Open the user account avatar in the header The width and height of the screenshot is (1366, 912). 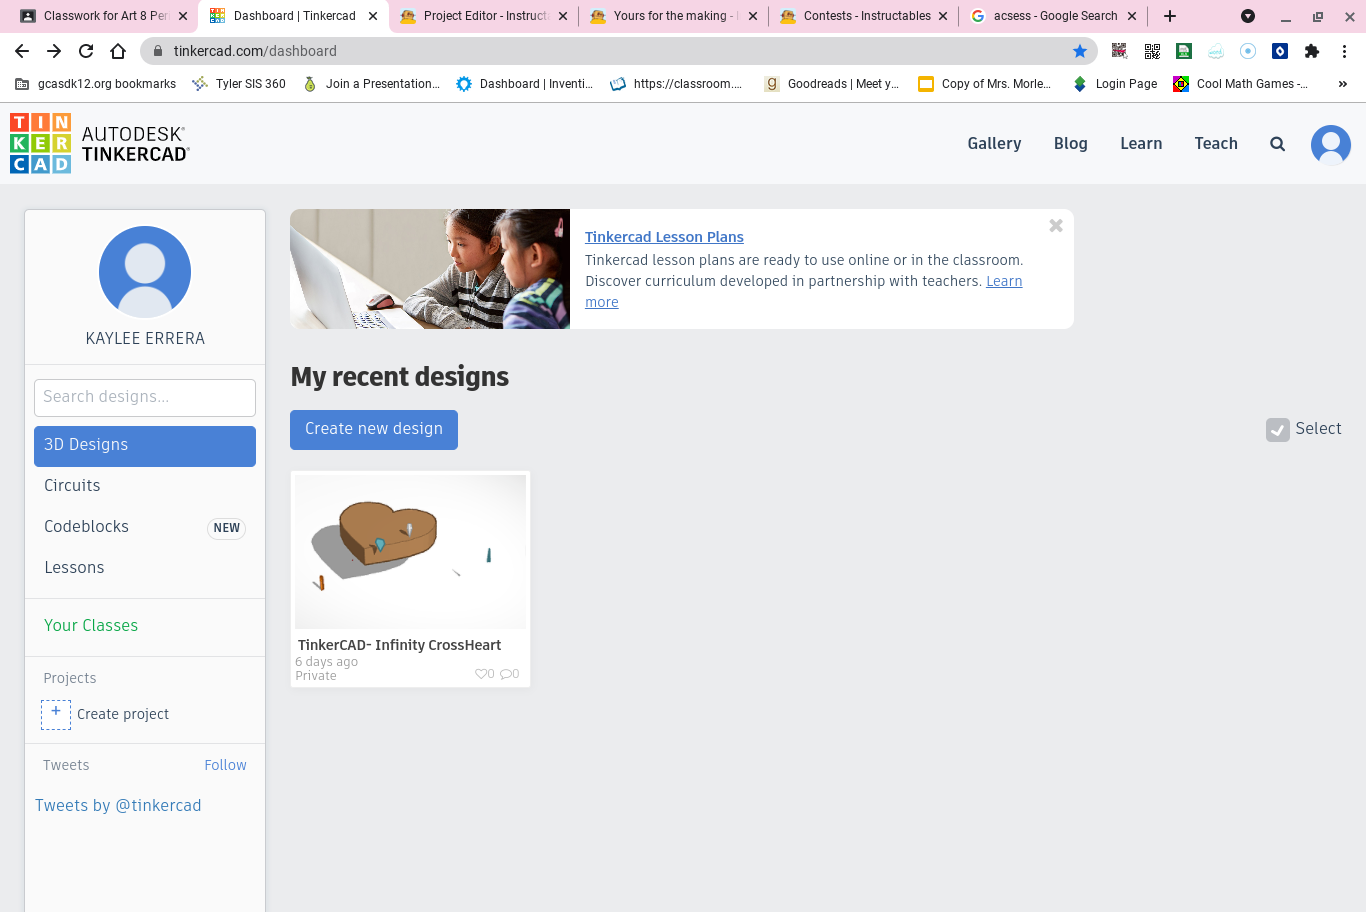click(x=1331, y=144)
